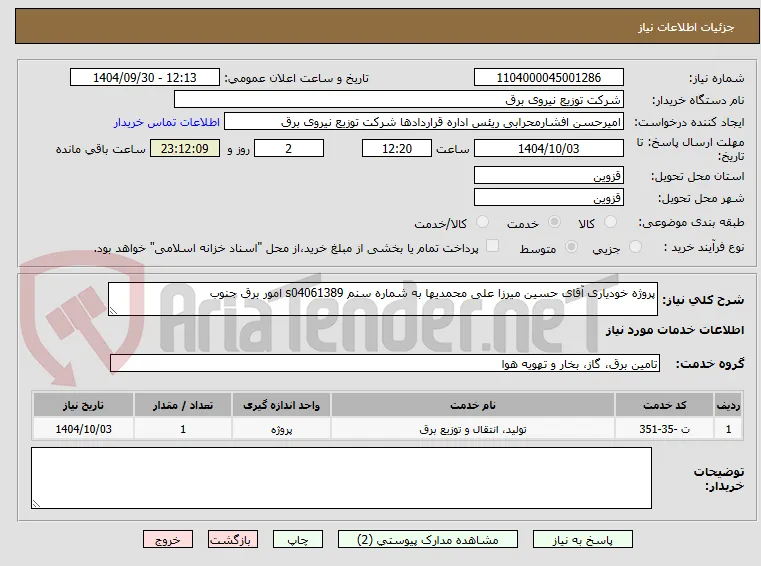761x566 pixels.
Task: Toggle the Islamic treasury payment checkbox
Action: click(x=492, y=246)
